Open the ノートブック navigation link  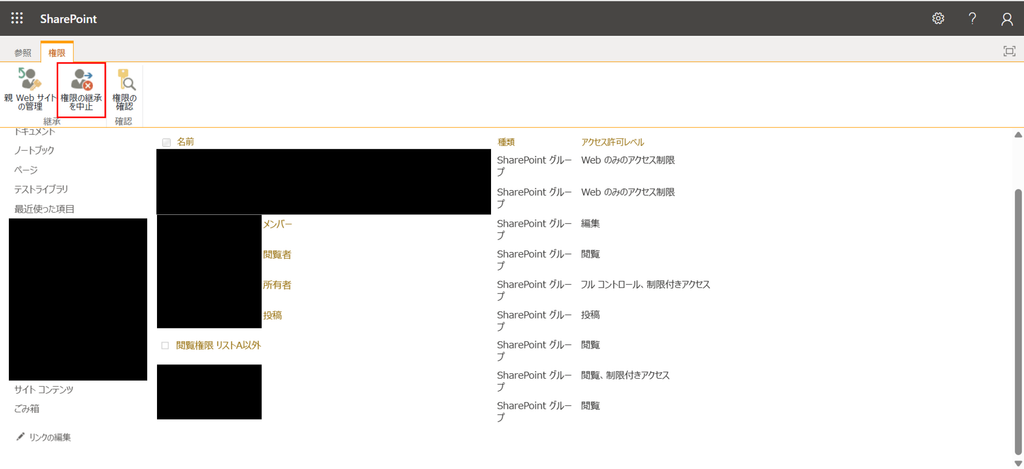coord(35,150)
